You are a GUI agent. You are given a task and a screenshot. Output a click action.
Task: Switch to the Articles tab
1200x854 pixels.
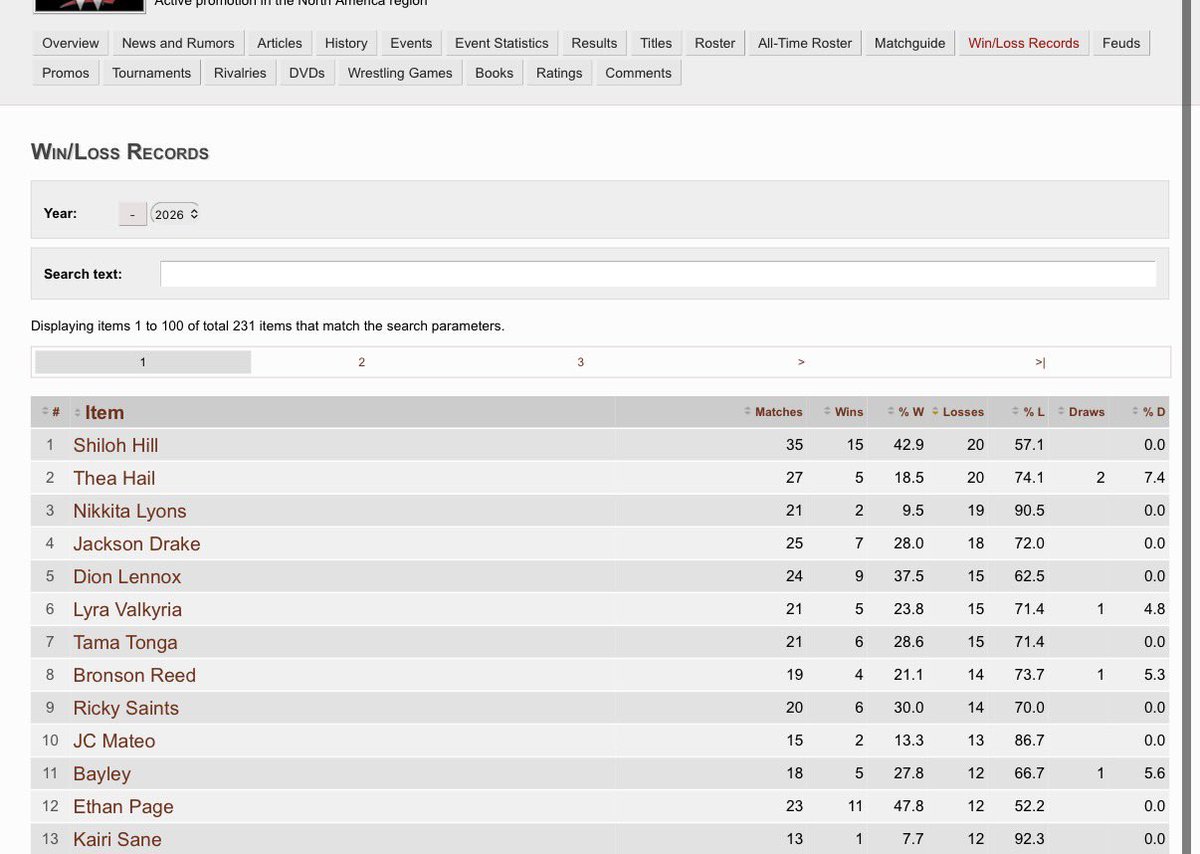(x=279, y=43)
